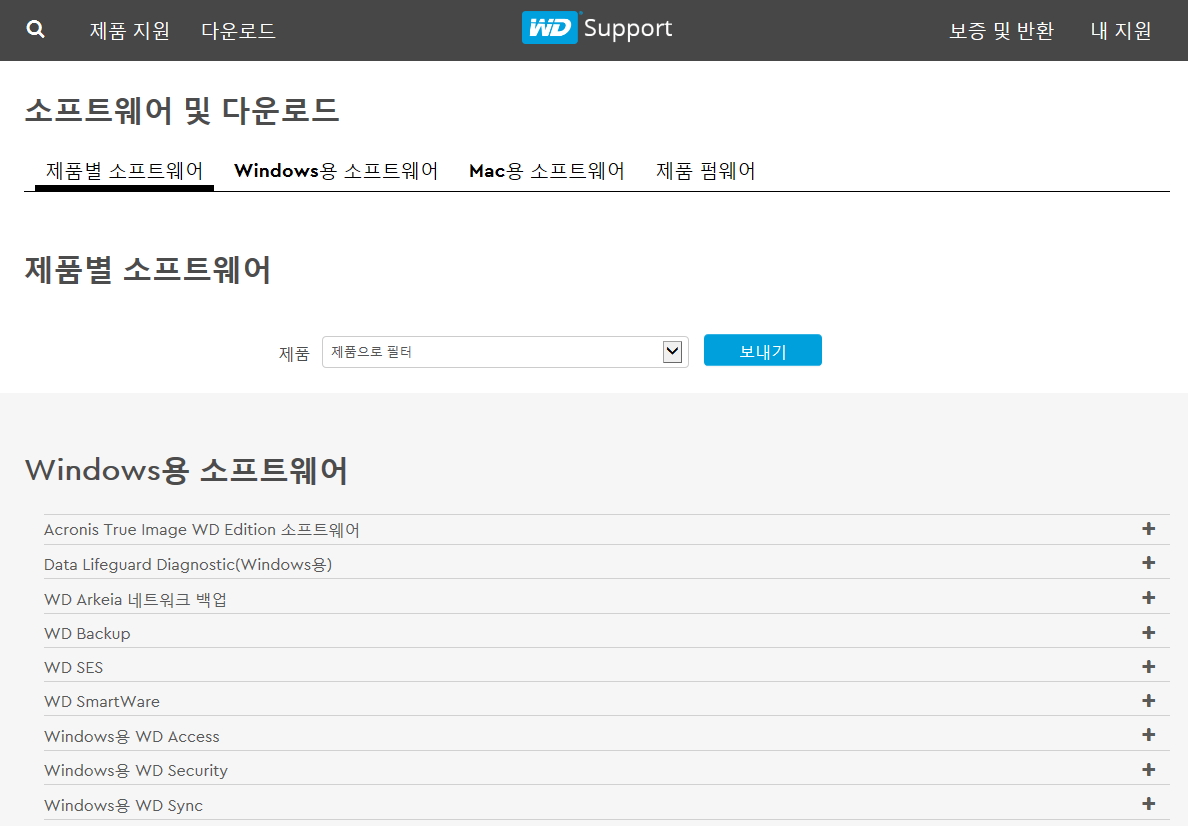Expand Windows용 WD Sync plus icon
The width and height of the screenshot is (1188, 826).
(1148, 804)
